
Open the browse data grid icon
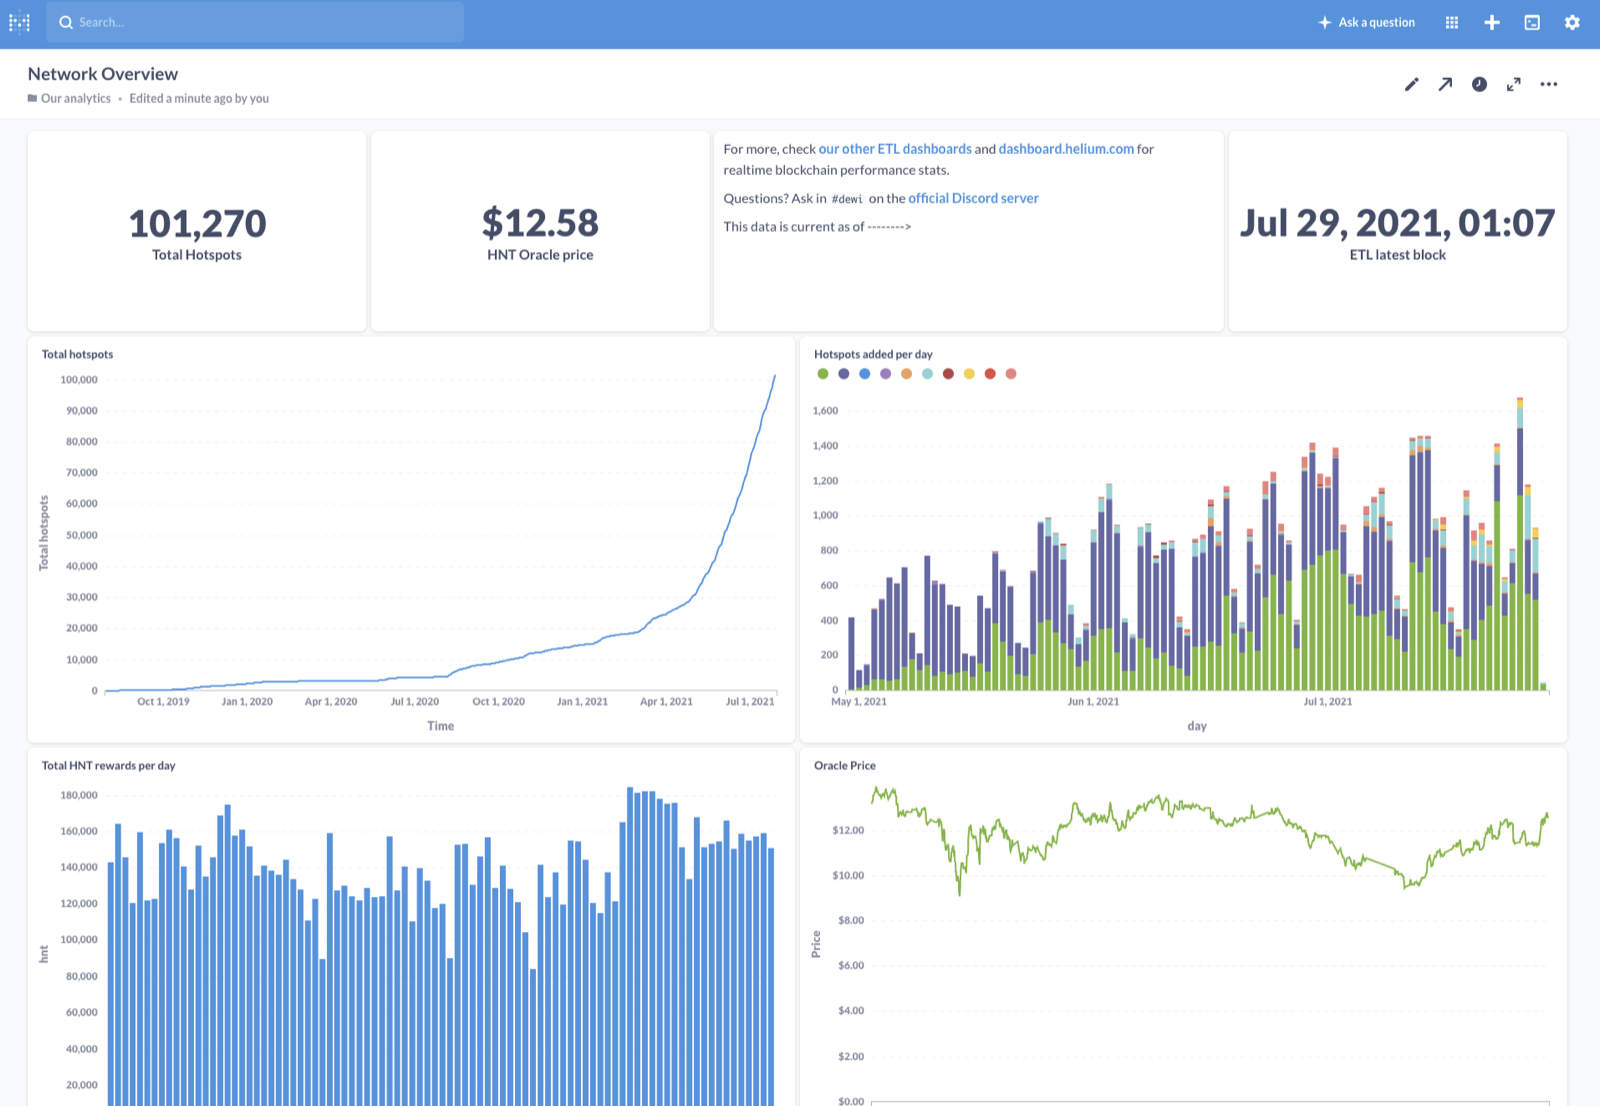coord(1452,22)
